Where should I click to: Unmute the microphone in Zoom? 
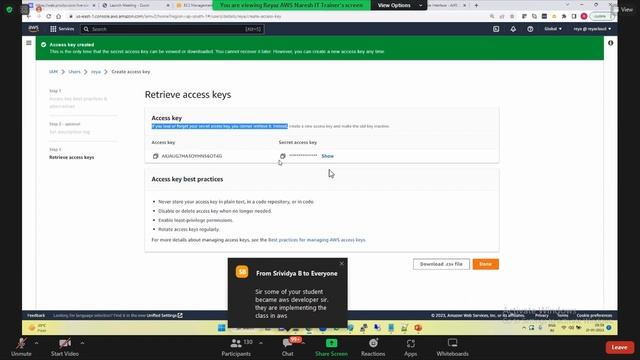point(21,347)
